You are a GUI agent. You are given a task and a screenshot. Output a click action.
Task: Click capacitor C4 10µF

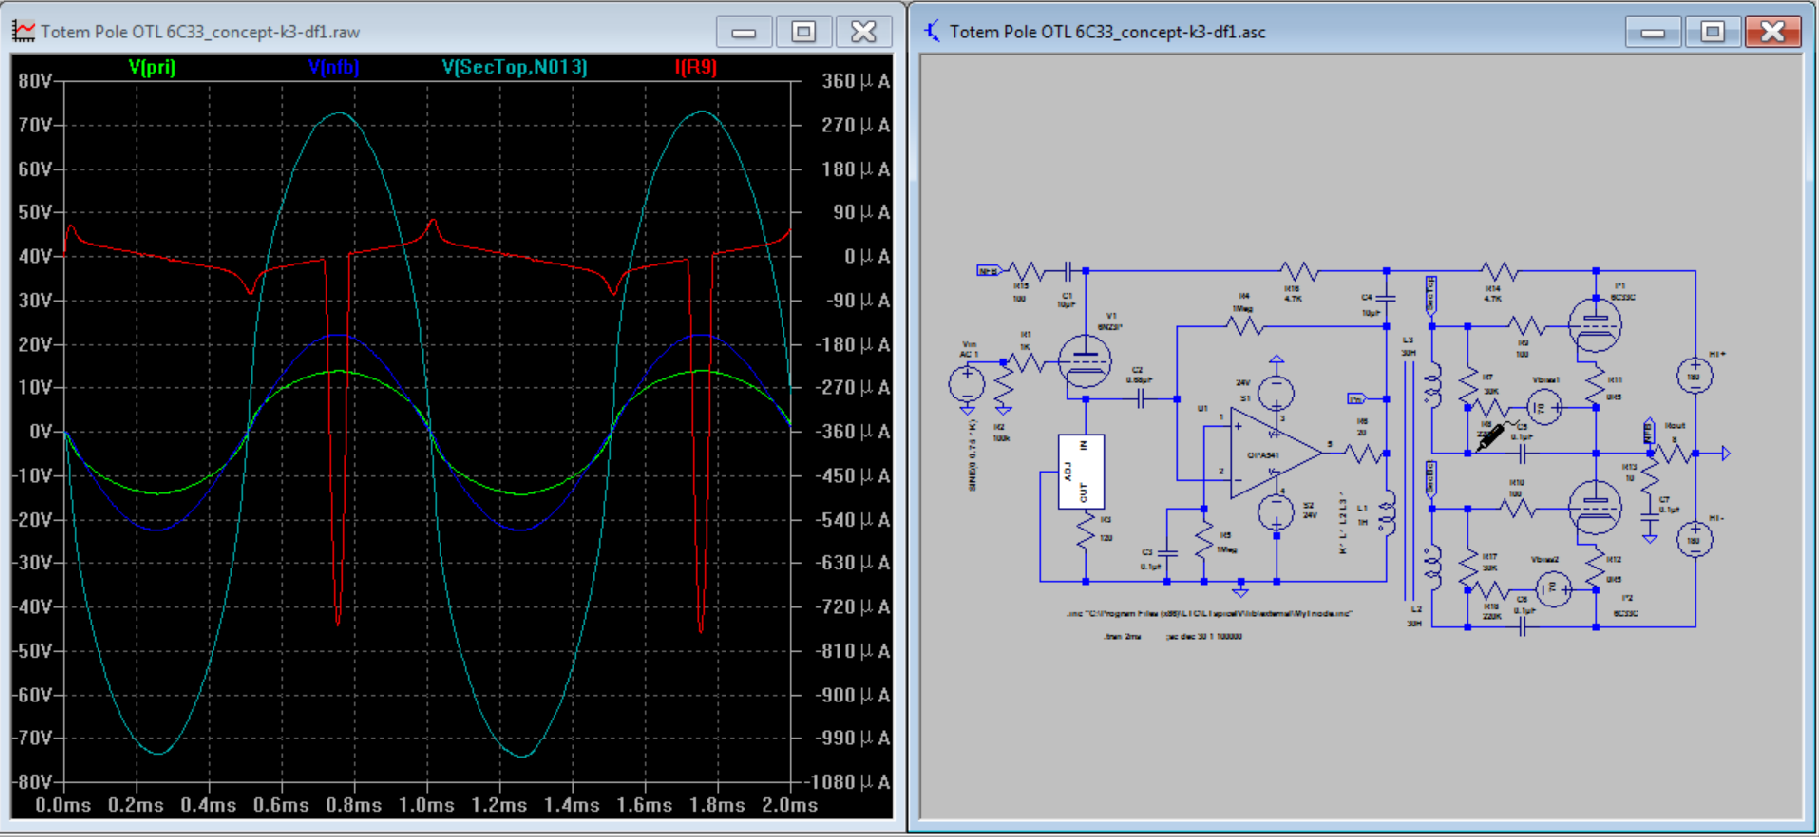pyautogui.click(x=1387, y=298)
